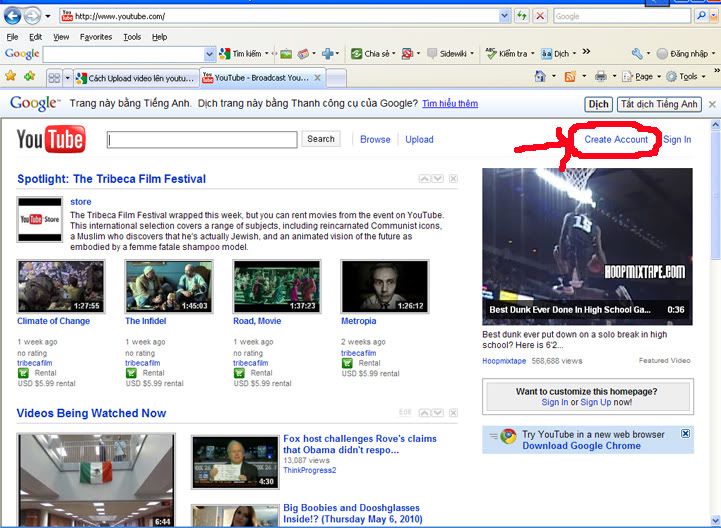This screenshot has width=721, height=528.
Task: Play the Best Dunk Ever featured video
Action: pyautogui.click(x=587, y=247)
